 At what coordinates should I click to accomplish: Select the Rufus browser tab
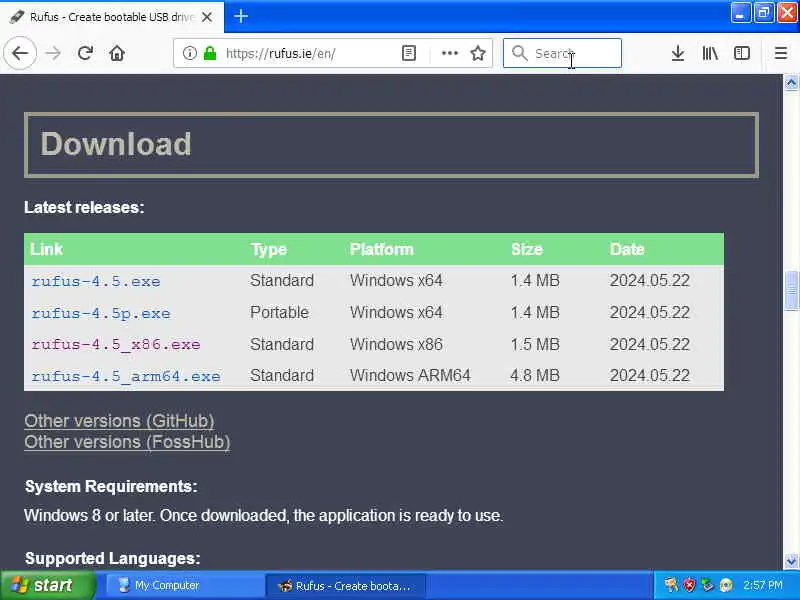[112, 17]
